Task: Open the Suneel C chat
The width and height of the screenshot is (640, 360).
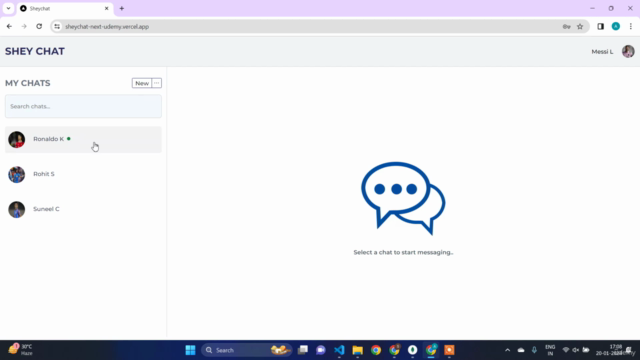Action: pyautogui.click(x=83, y=209)
